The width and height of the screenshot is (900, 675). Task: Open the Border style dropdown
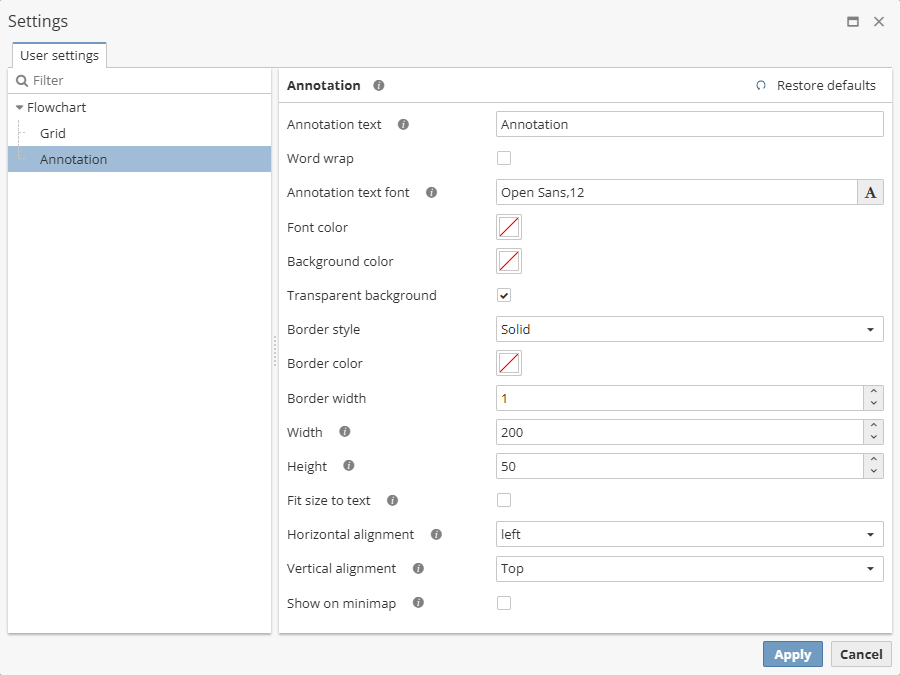[x=689, y=329]
